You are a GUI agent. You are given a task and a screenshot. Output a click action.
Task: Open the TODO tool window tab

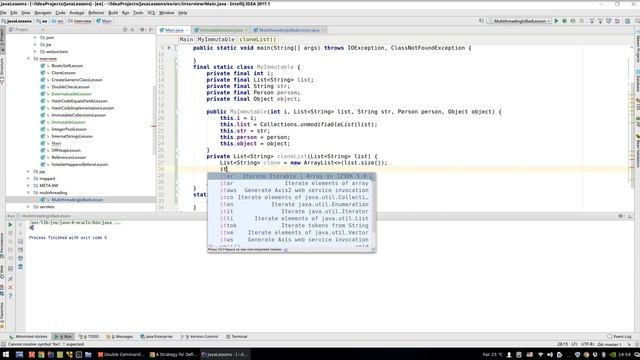click(89, 337)
